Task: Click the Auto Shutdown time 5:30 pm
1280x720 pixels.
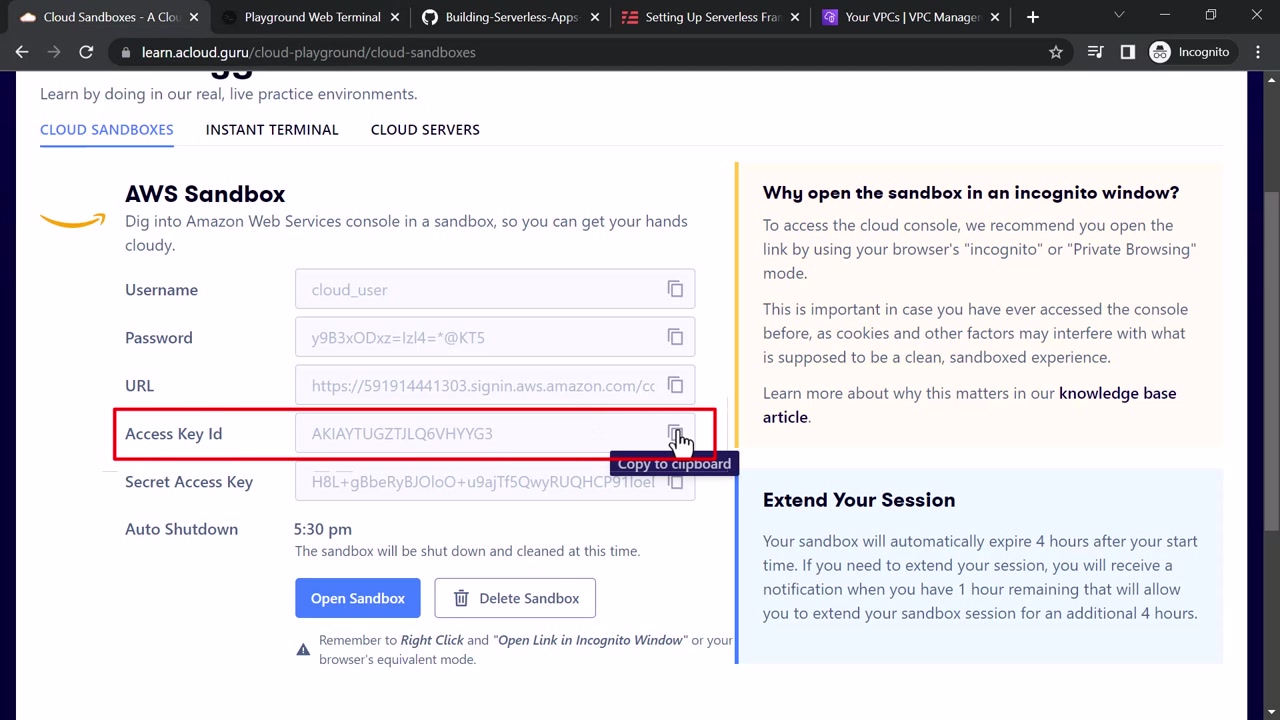Action: (x=323, y=529)
